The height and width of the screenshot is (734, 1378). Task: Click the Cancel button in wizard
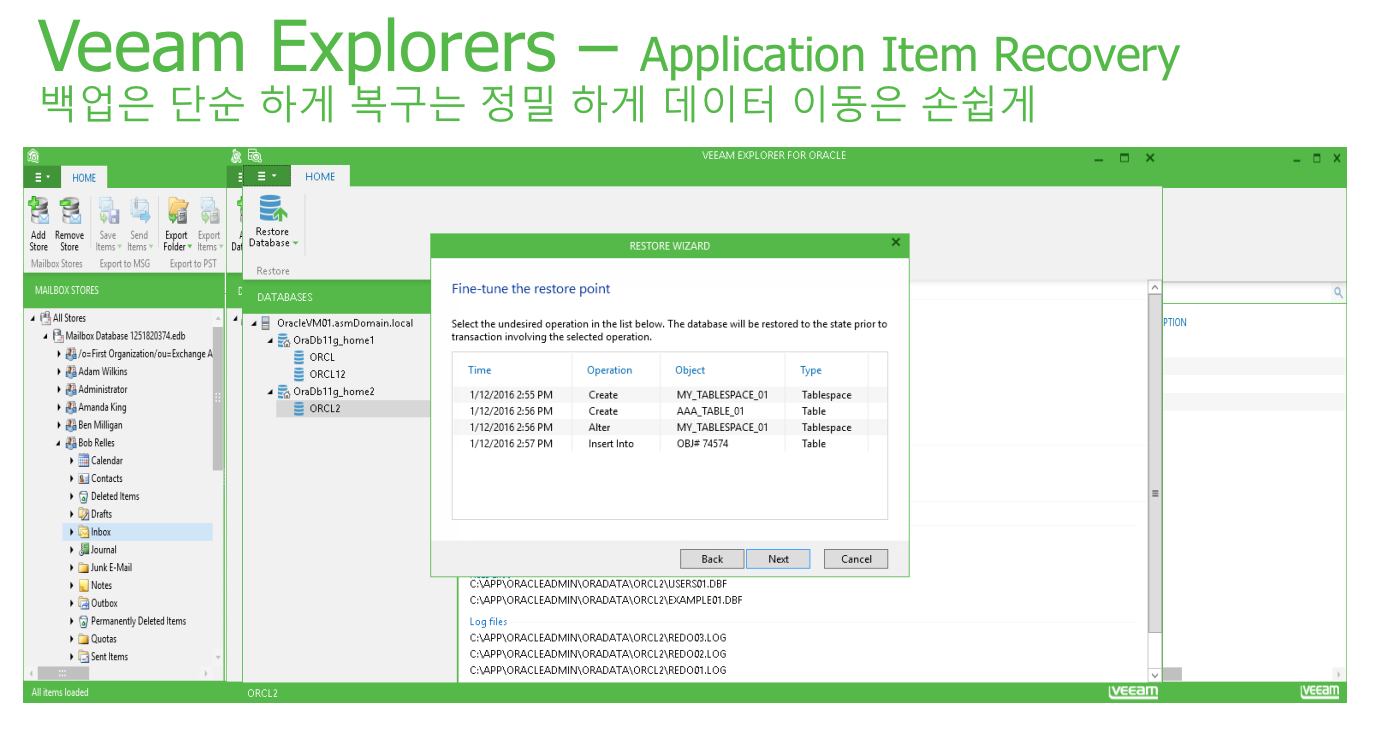point(856,559)
